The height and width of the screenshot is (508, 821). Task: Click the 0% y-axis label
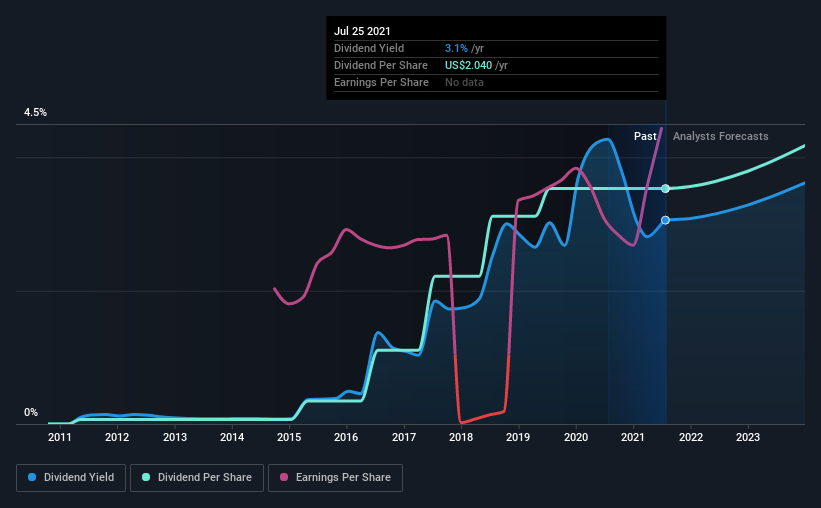point(31,413)
